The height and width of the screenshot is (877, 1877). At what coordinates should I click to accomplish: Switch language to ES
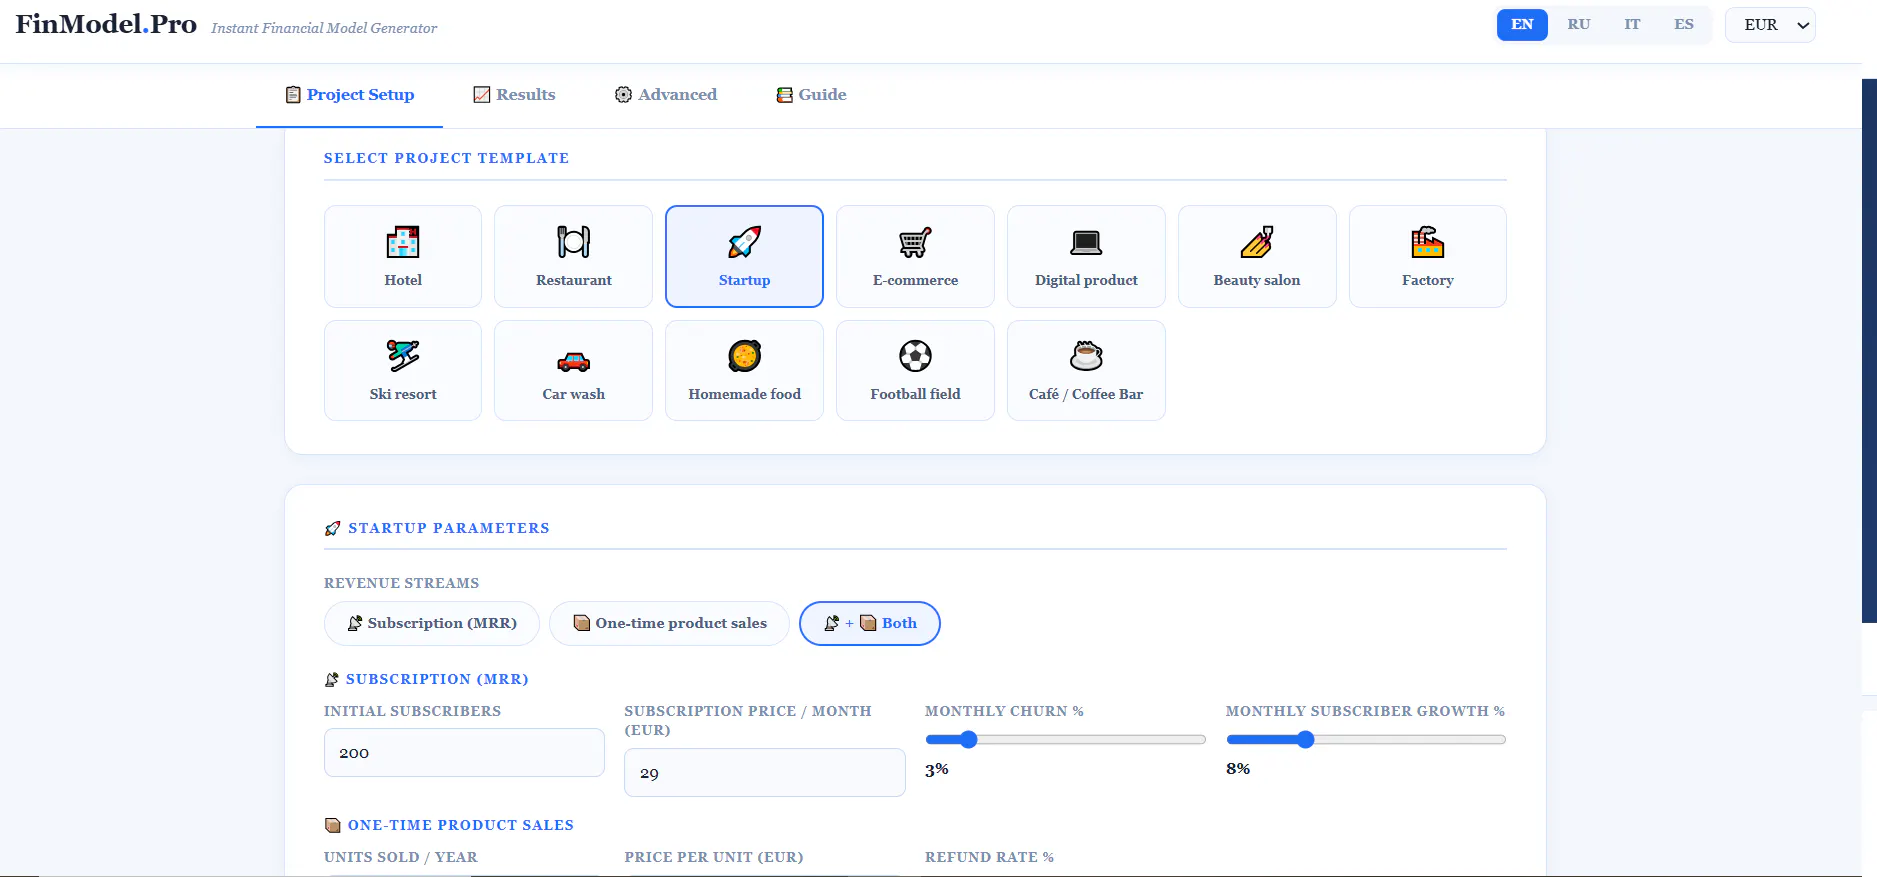point(1684,25)
